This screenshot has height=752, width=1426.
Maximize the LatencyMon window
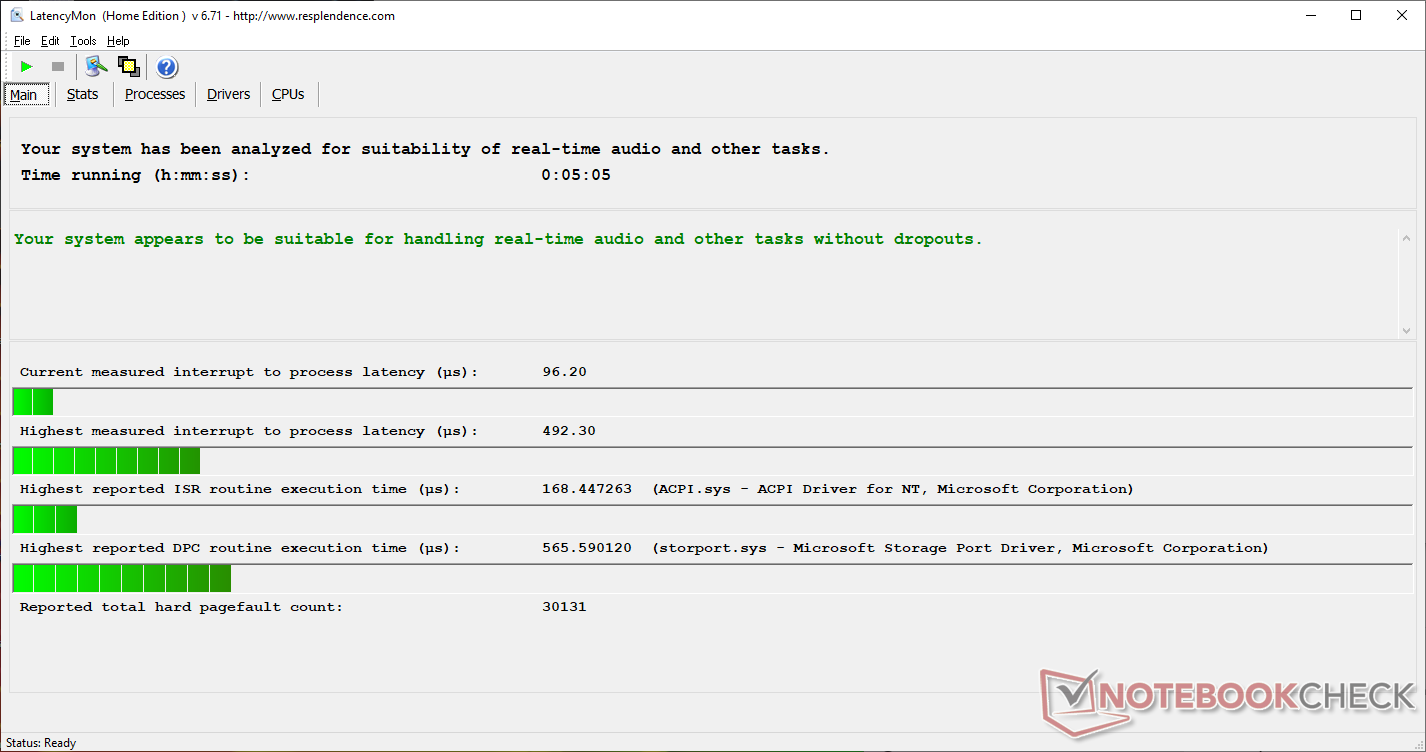point(1356,15)
